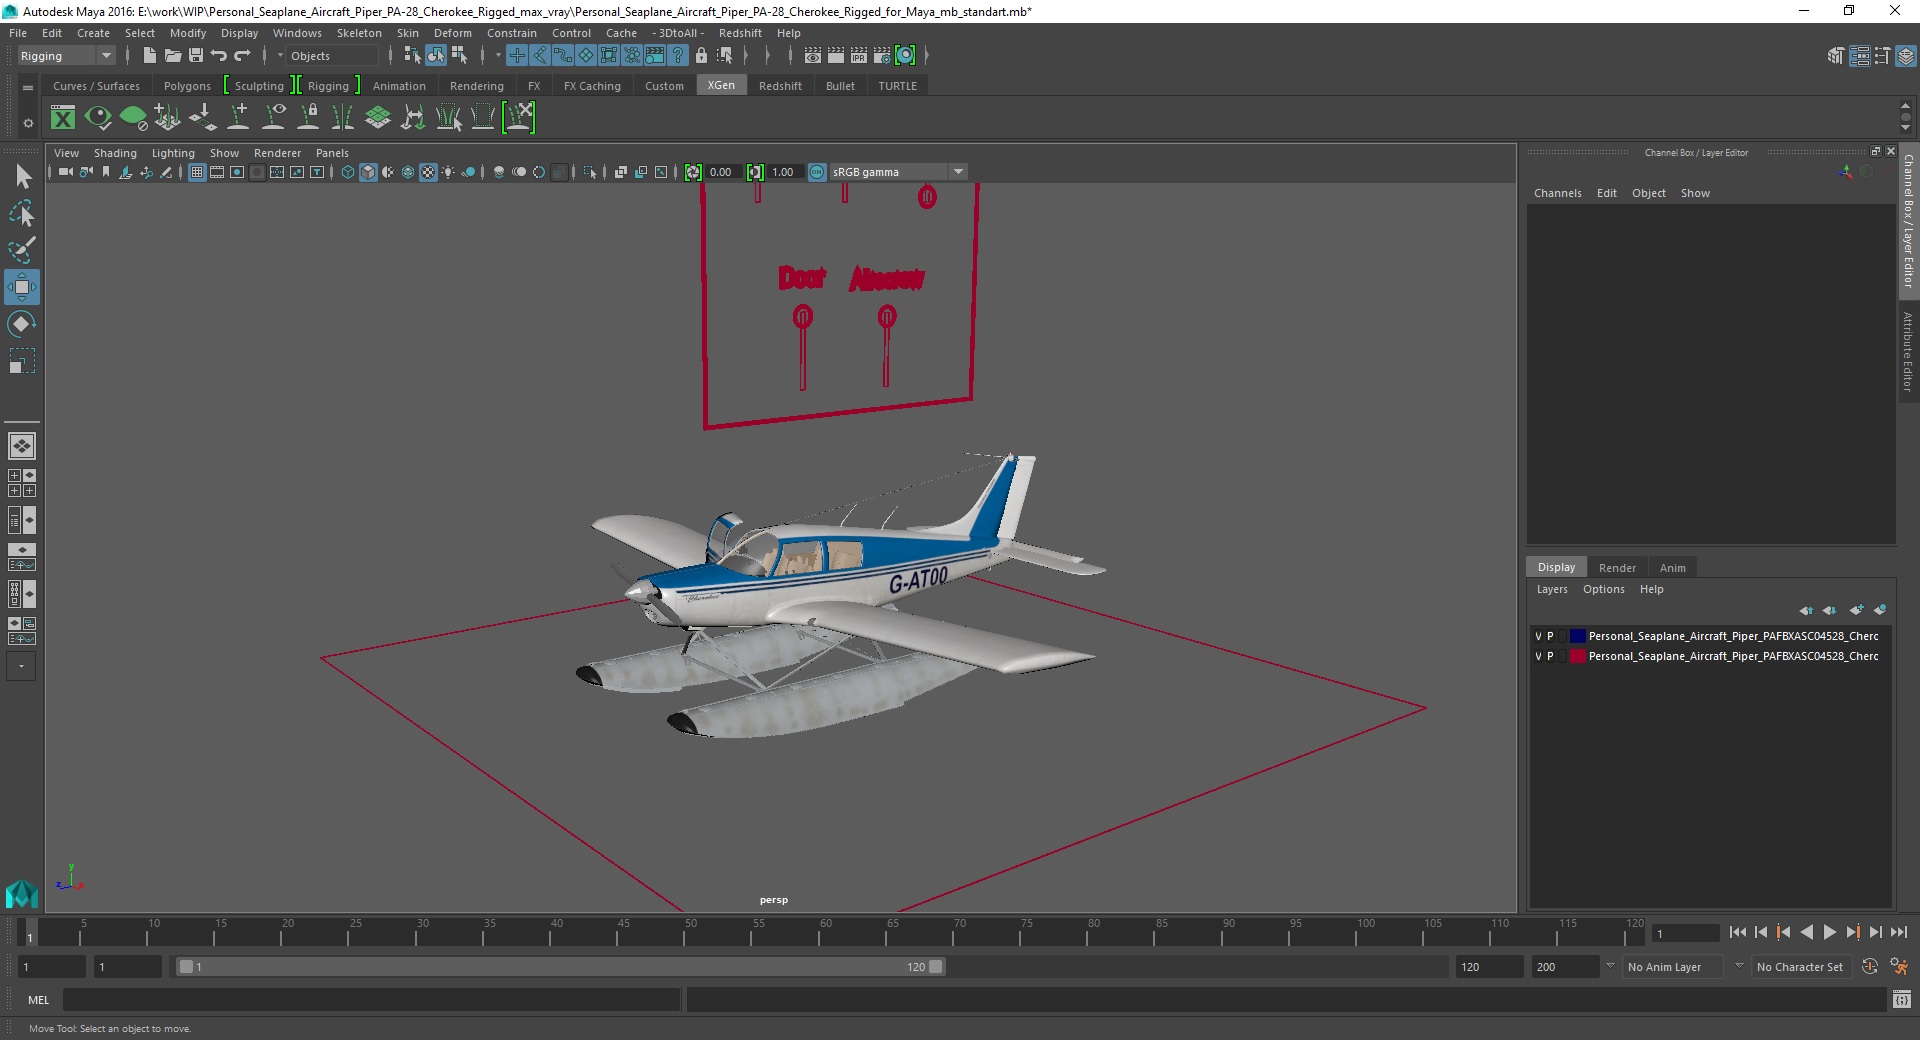Undo the last action
Image resolution: width=1920 pixels, height=1040 pixels.
[x=219, y=56]
